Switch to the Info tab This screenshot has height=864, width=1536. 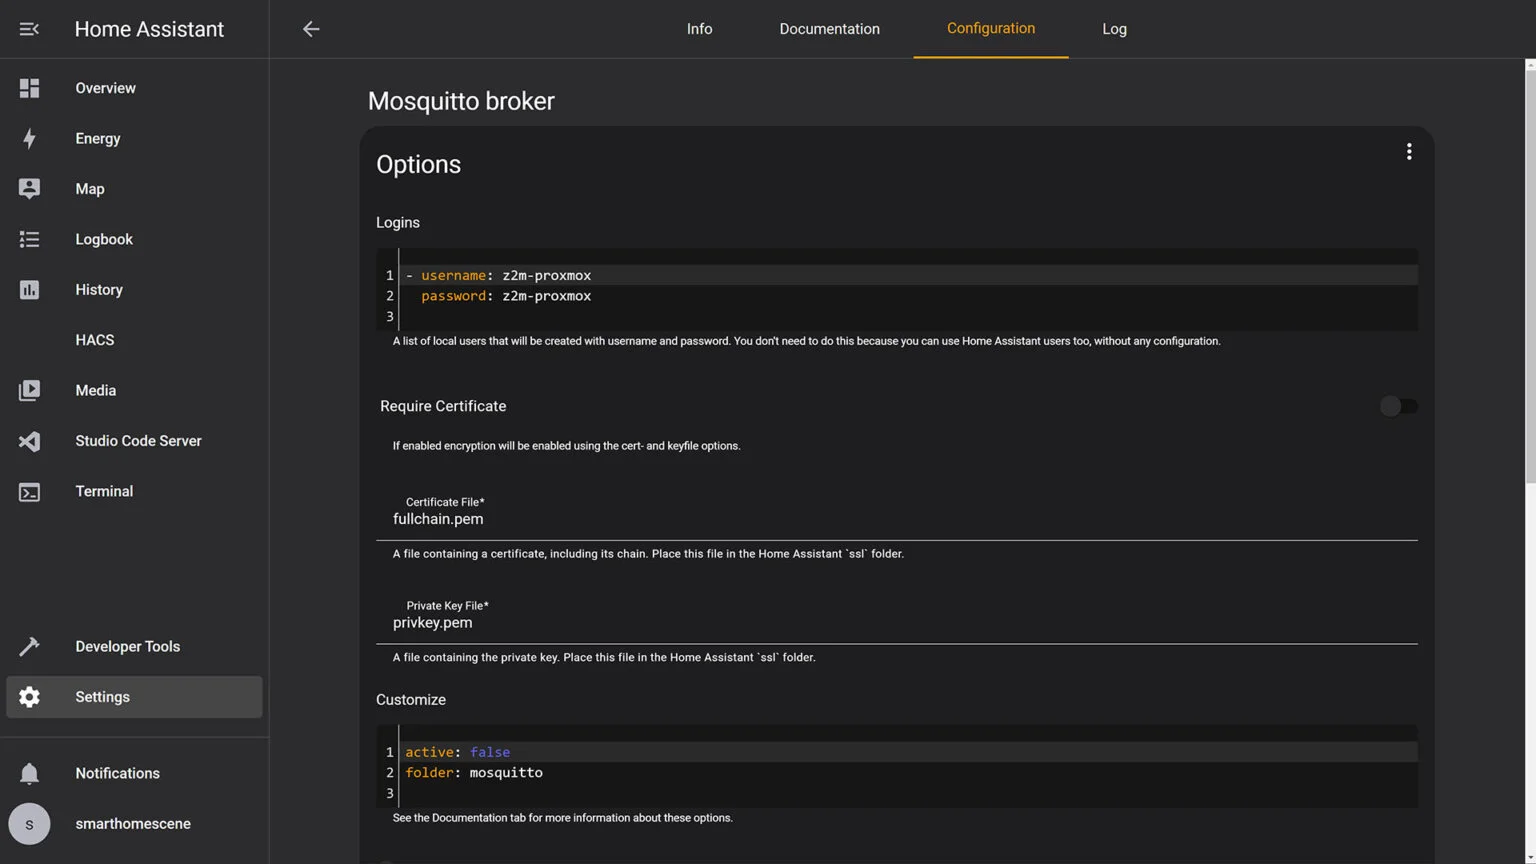click(x=699, y=29)
